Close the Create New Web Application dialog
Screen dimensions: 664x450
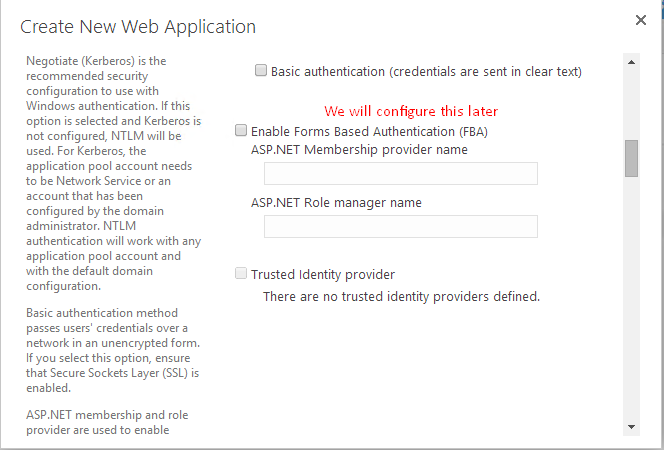tap(641, 20)
